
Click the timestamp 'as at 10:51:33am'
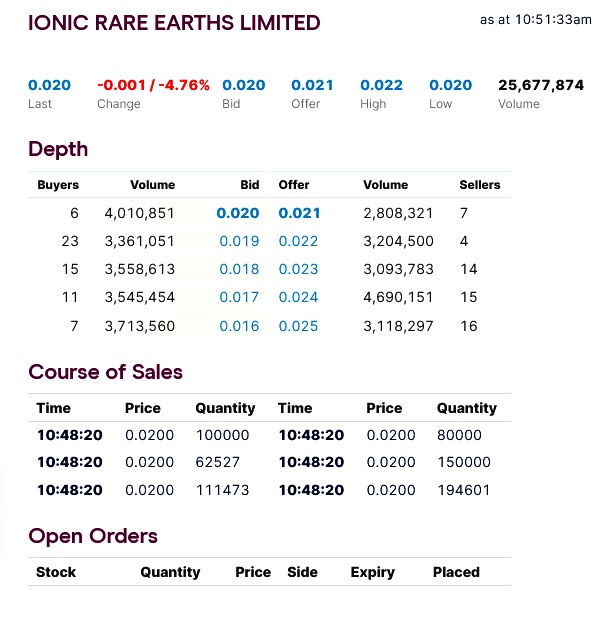click(x=536, y=19)
